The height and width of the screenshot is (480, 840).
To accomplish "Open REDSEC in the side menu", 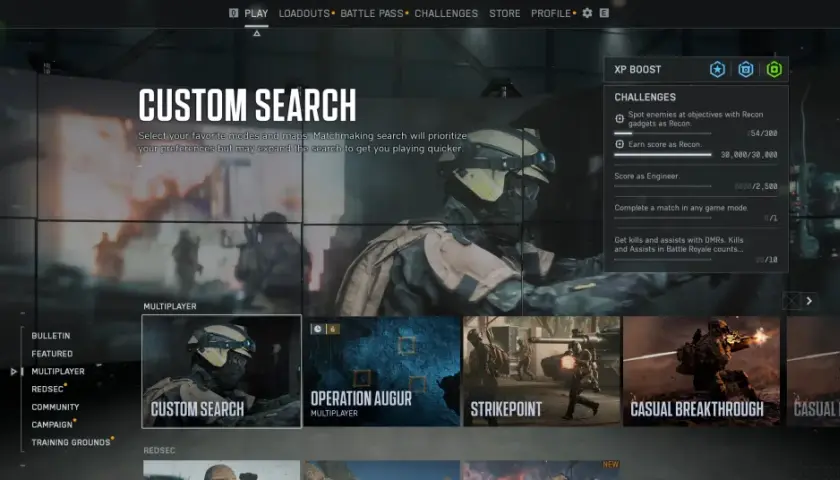I will point(47,389).
